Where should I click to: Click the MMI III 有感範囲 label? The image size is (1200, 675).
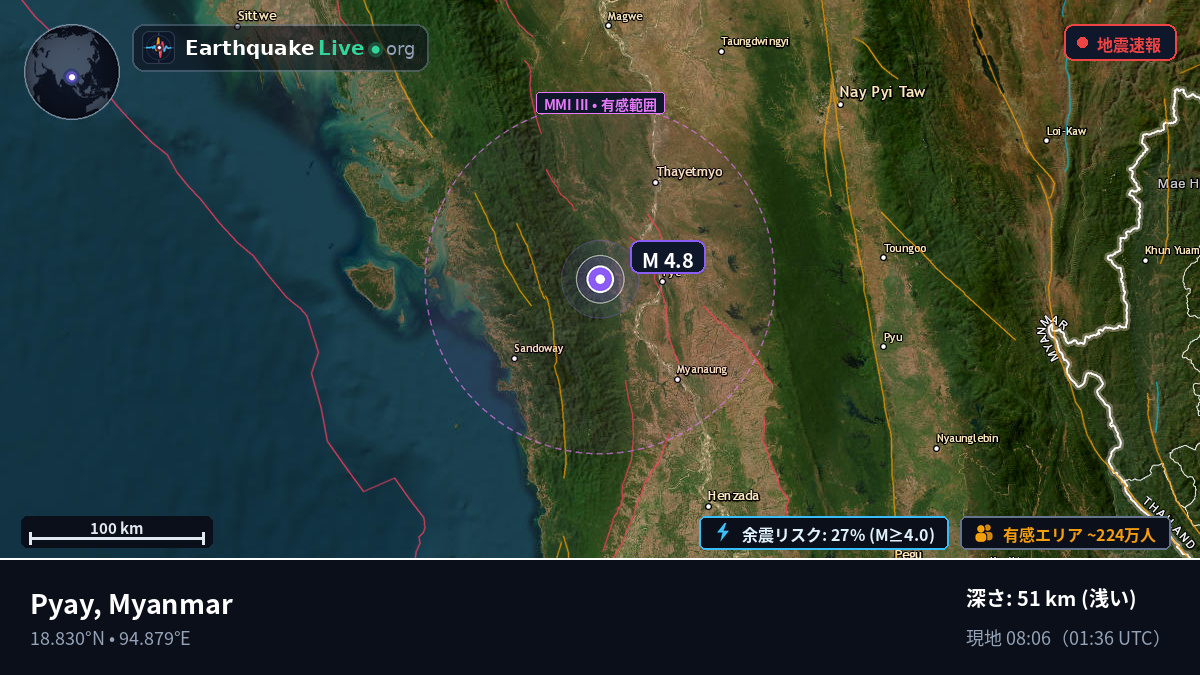click(600, 104)
